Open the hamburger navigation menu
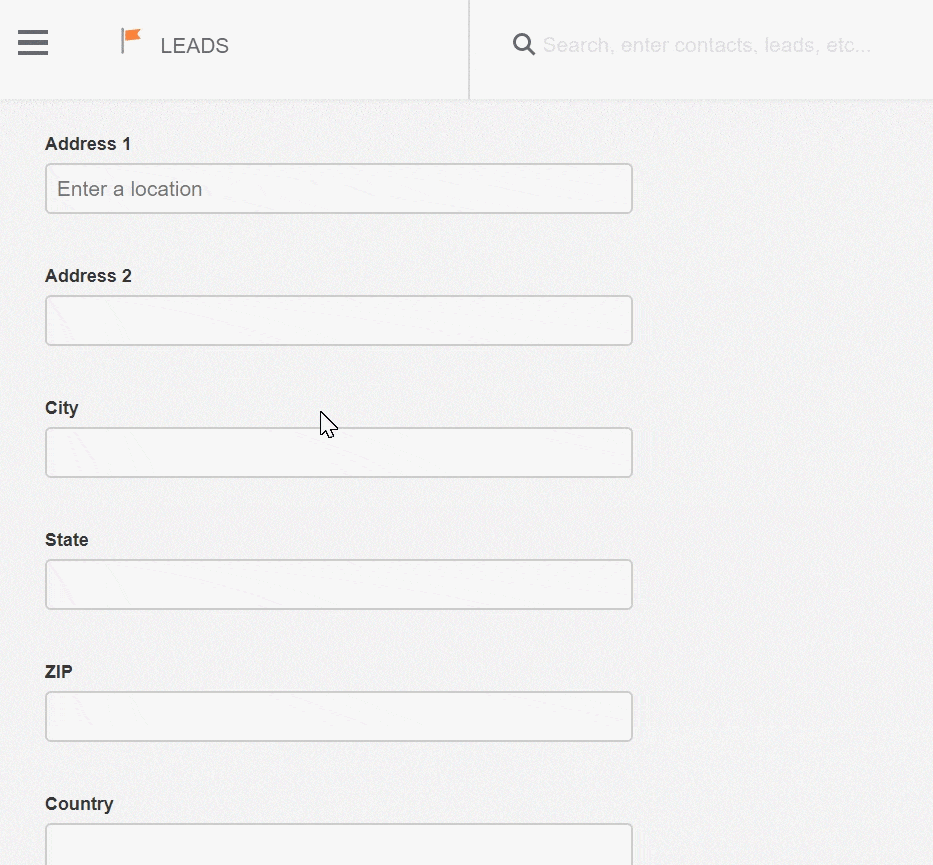The width and height of the screenshot is (933, 865). tap(33, 43)
